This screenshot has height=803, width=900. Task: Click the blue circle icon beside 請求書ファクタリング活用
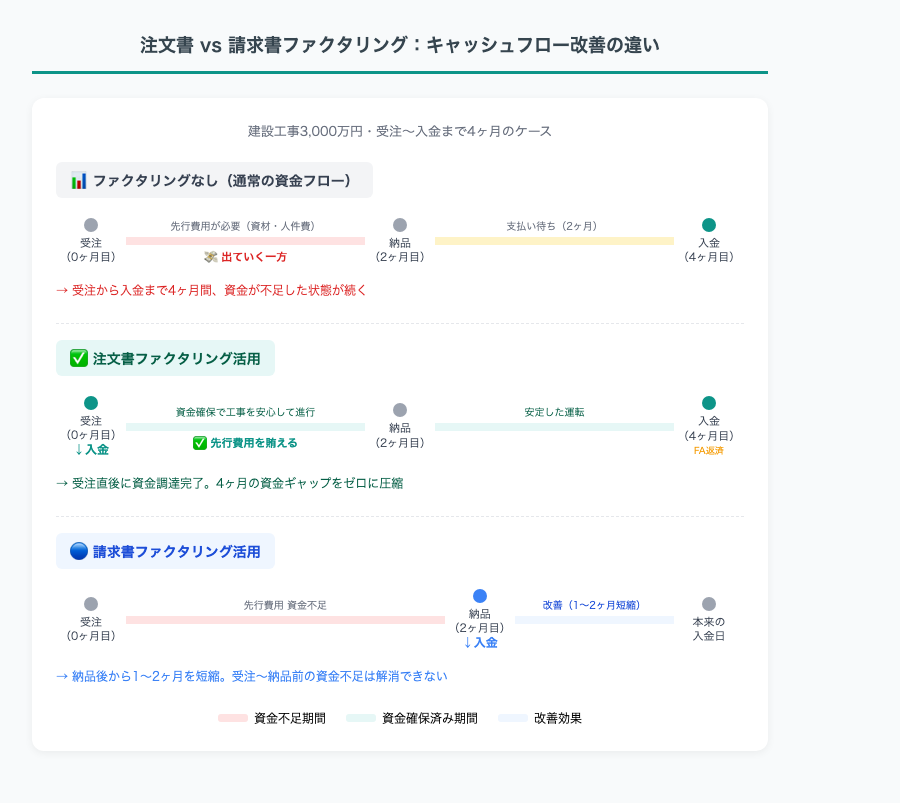79,551
